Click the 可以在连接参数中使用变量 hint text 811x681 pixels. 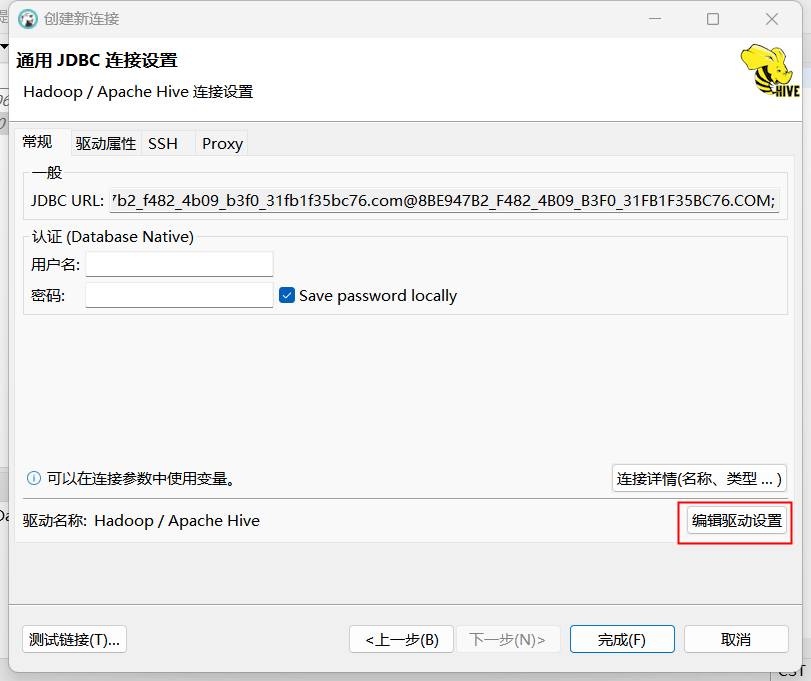click(141, 478)
